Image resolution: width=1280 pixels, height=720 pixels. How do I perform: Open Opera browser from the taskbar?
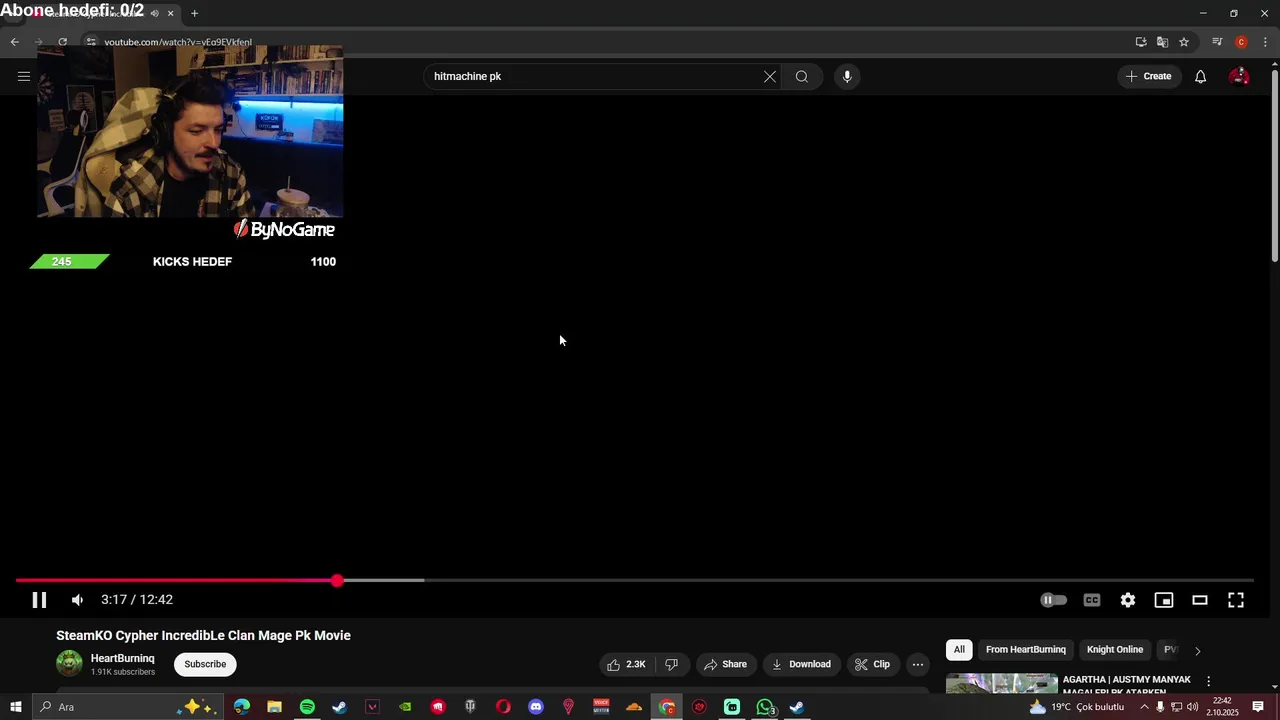click(503, 707)
